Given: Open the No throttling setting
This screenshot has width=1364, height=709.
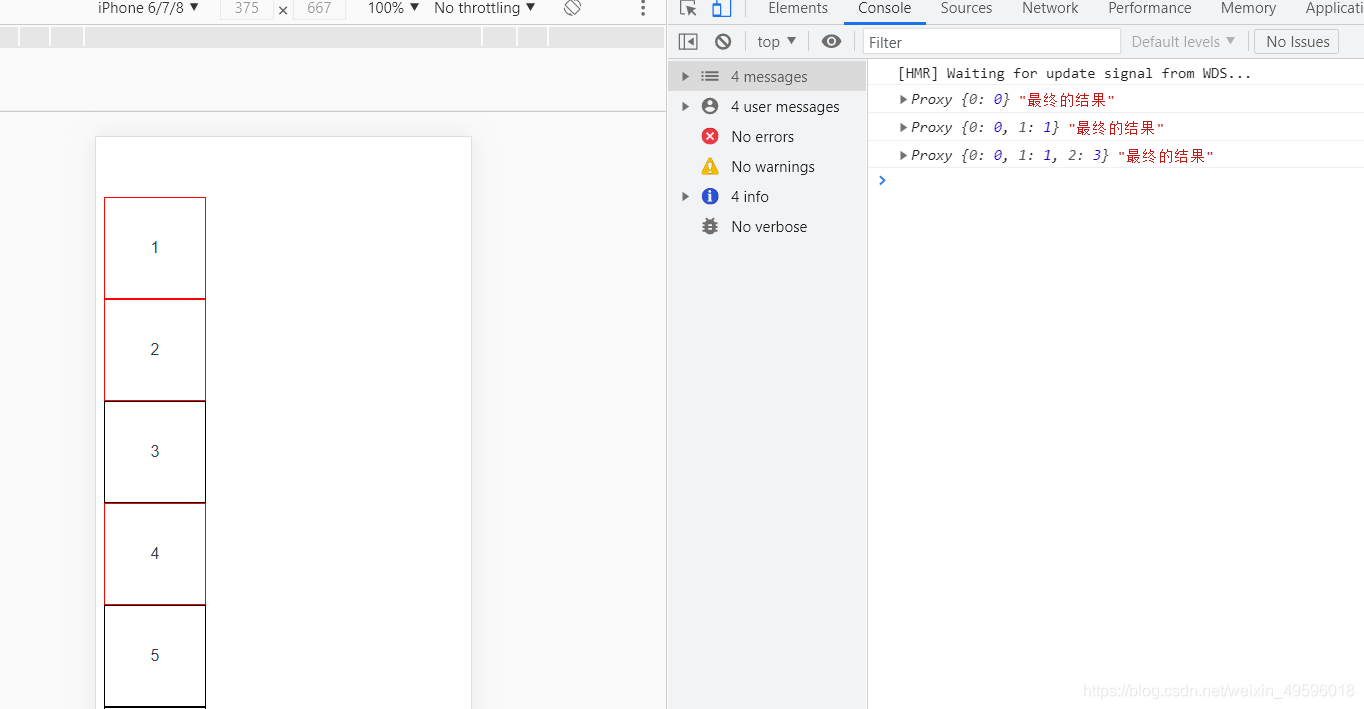Looking at the screenshot, I should [483, 8].
